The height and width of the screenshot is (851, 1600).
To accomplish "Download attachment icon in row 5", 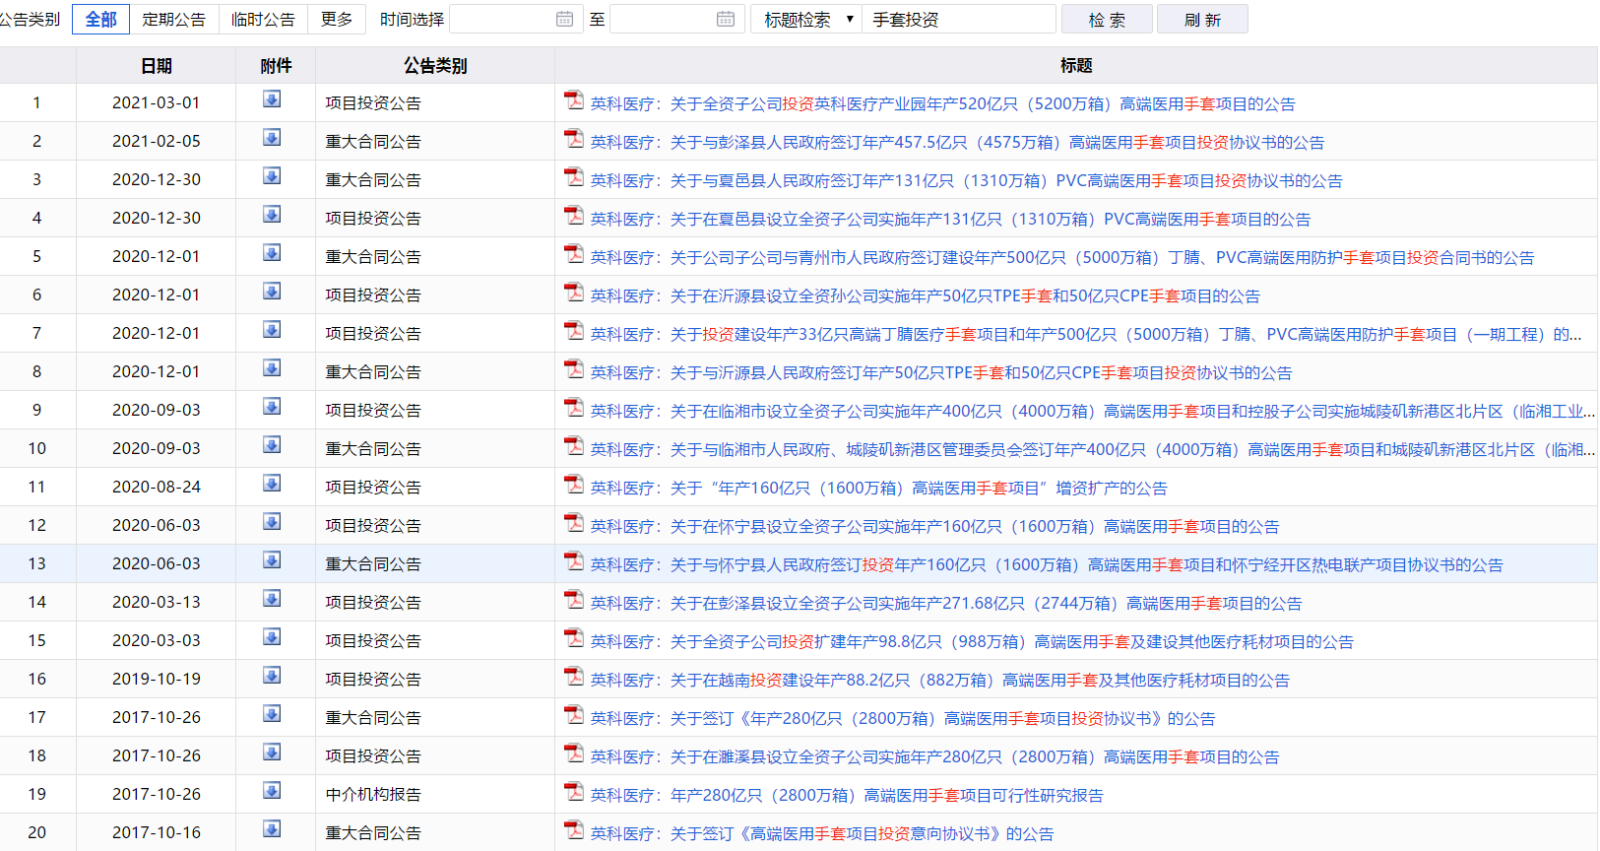I will (x=272, y=253).
